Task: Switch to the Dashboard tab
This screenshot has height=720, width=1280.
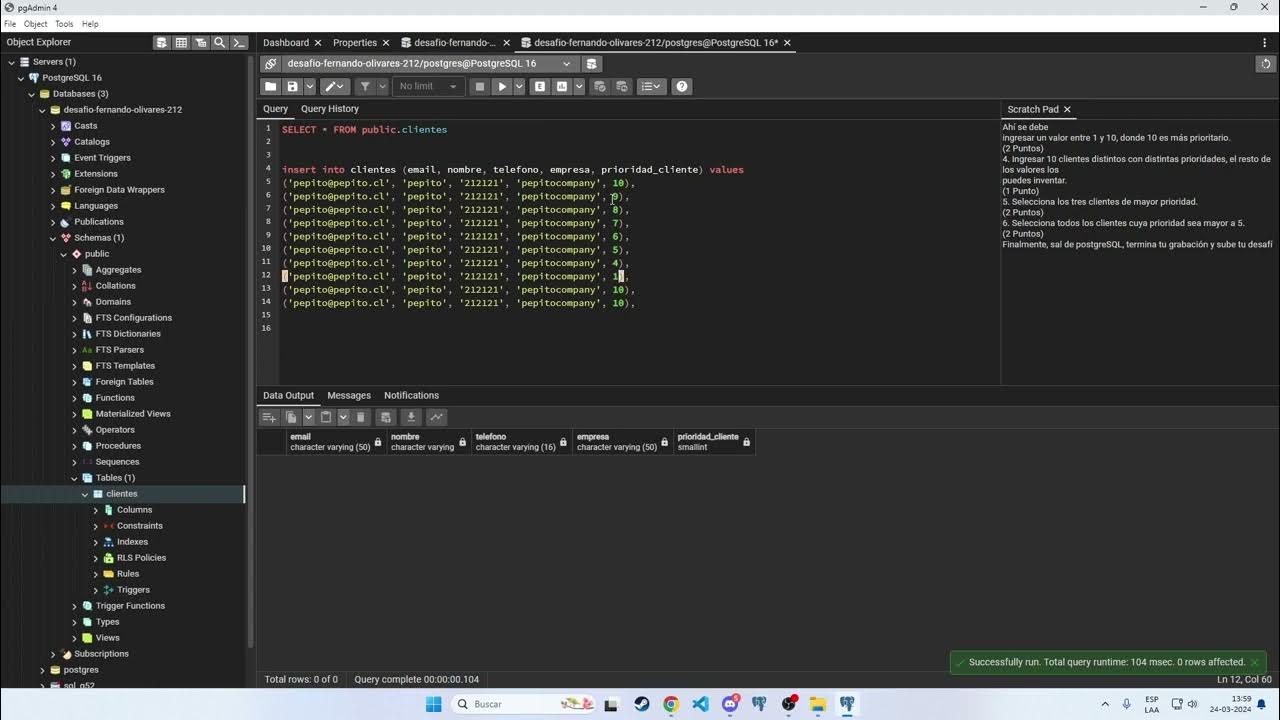Action: [286, 43]
